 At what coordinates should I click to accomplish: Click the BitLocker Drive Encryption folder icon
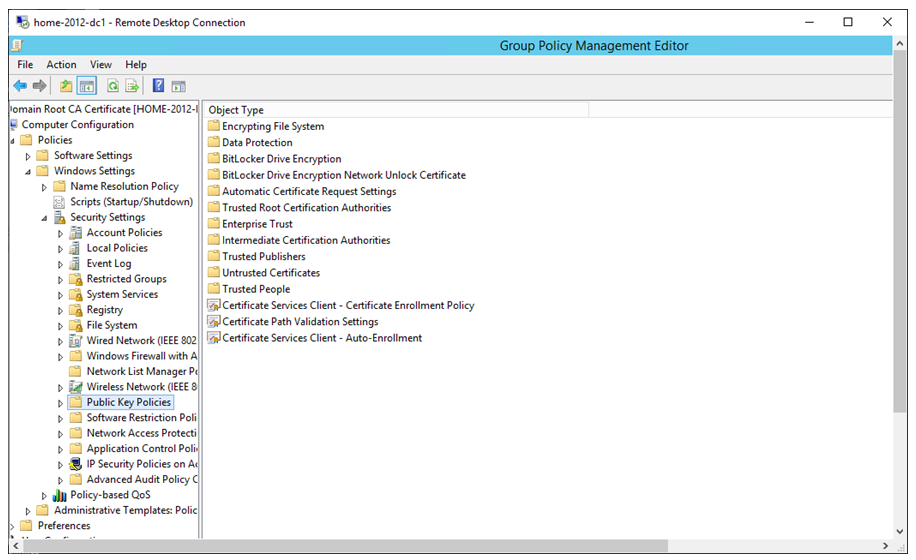click(x=214, y=158)
